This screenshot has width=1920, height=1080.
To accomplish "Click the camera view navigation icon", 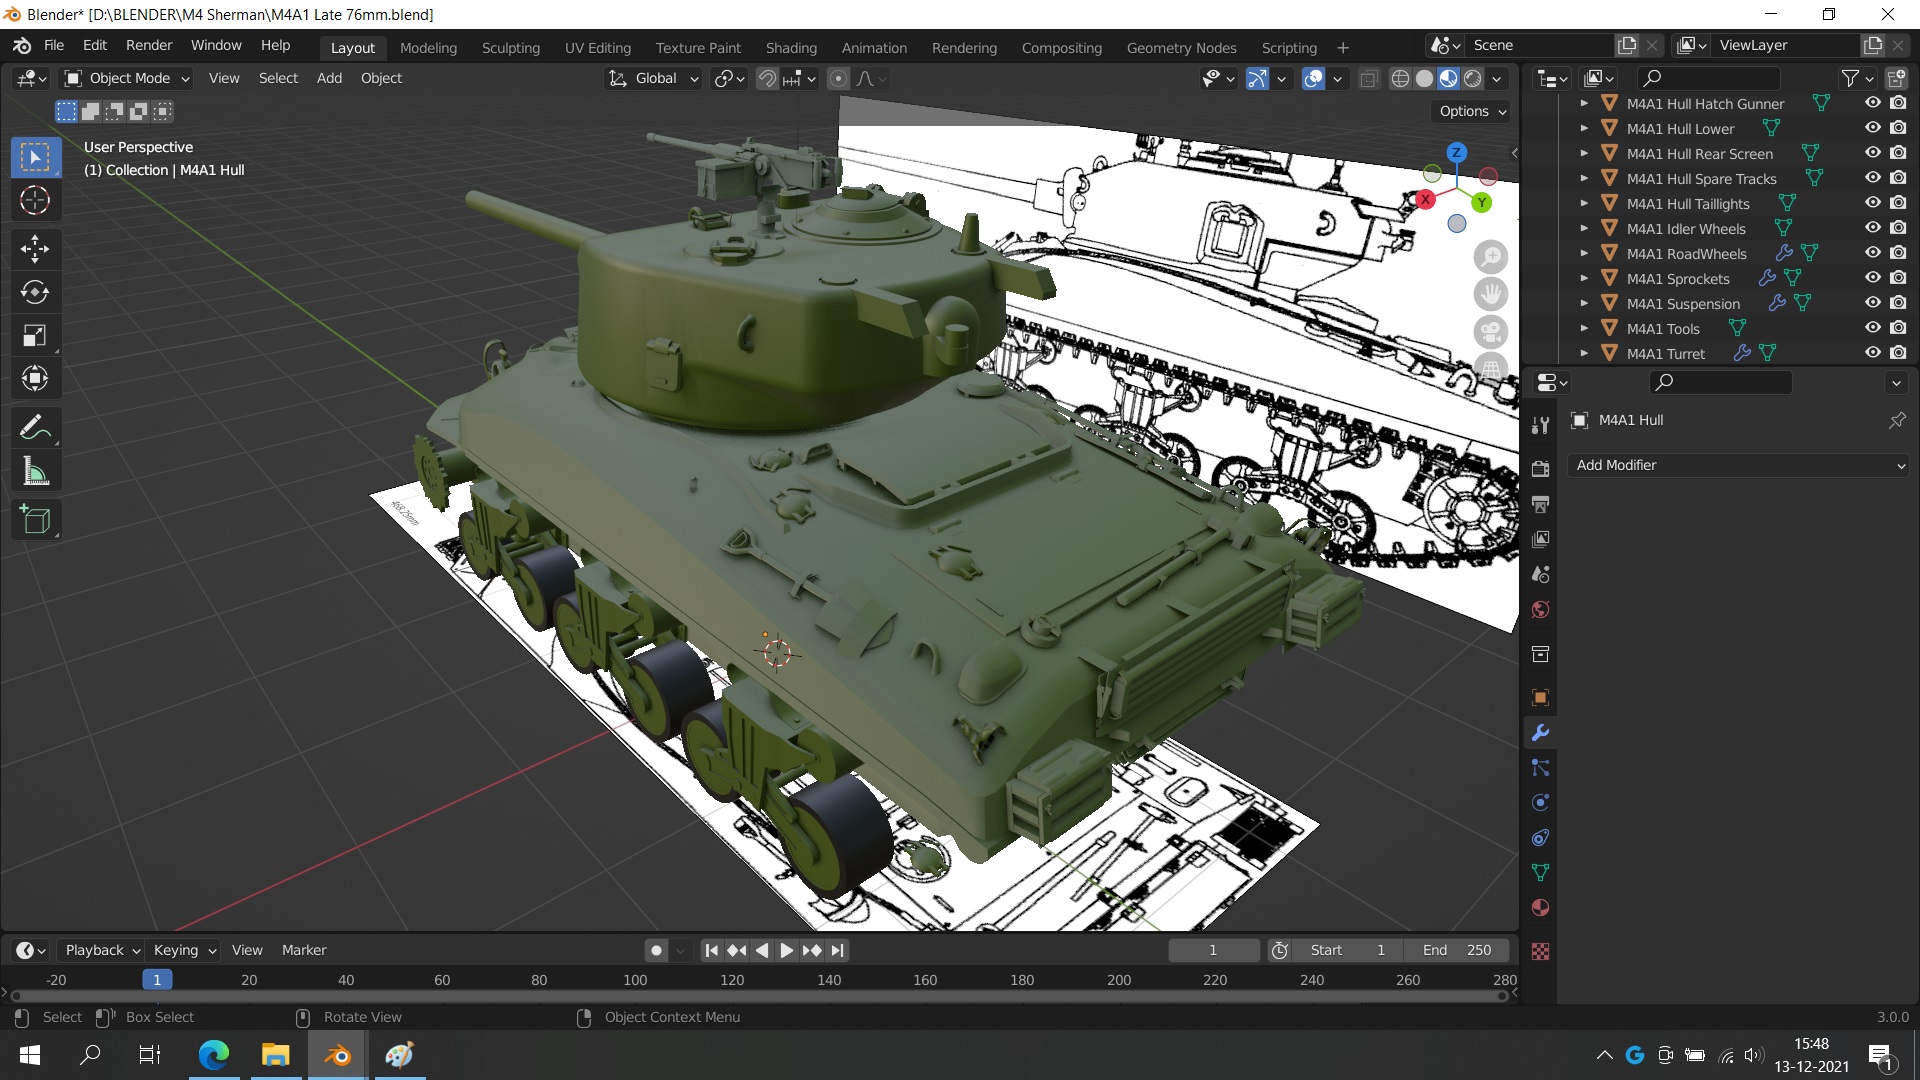I will tap(1491, 332).
